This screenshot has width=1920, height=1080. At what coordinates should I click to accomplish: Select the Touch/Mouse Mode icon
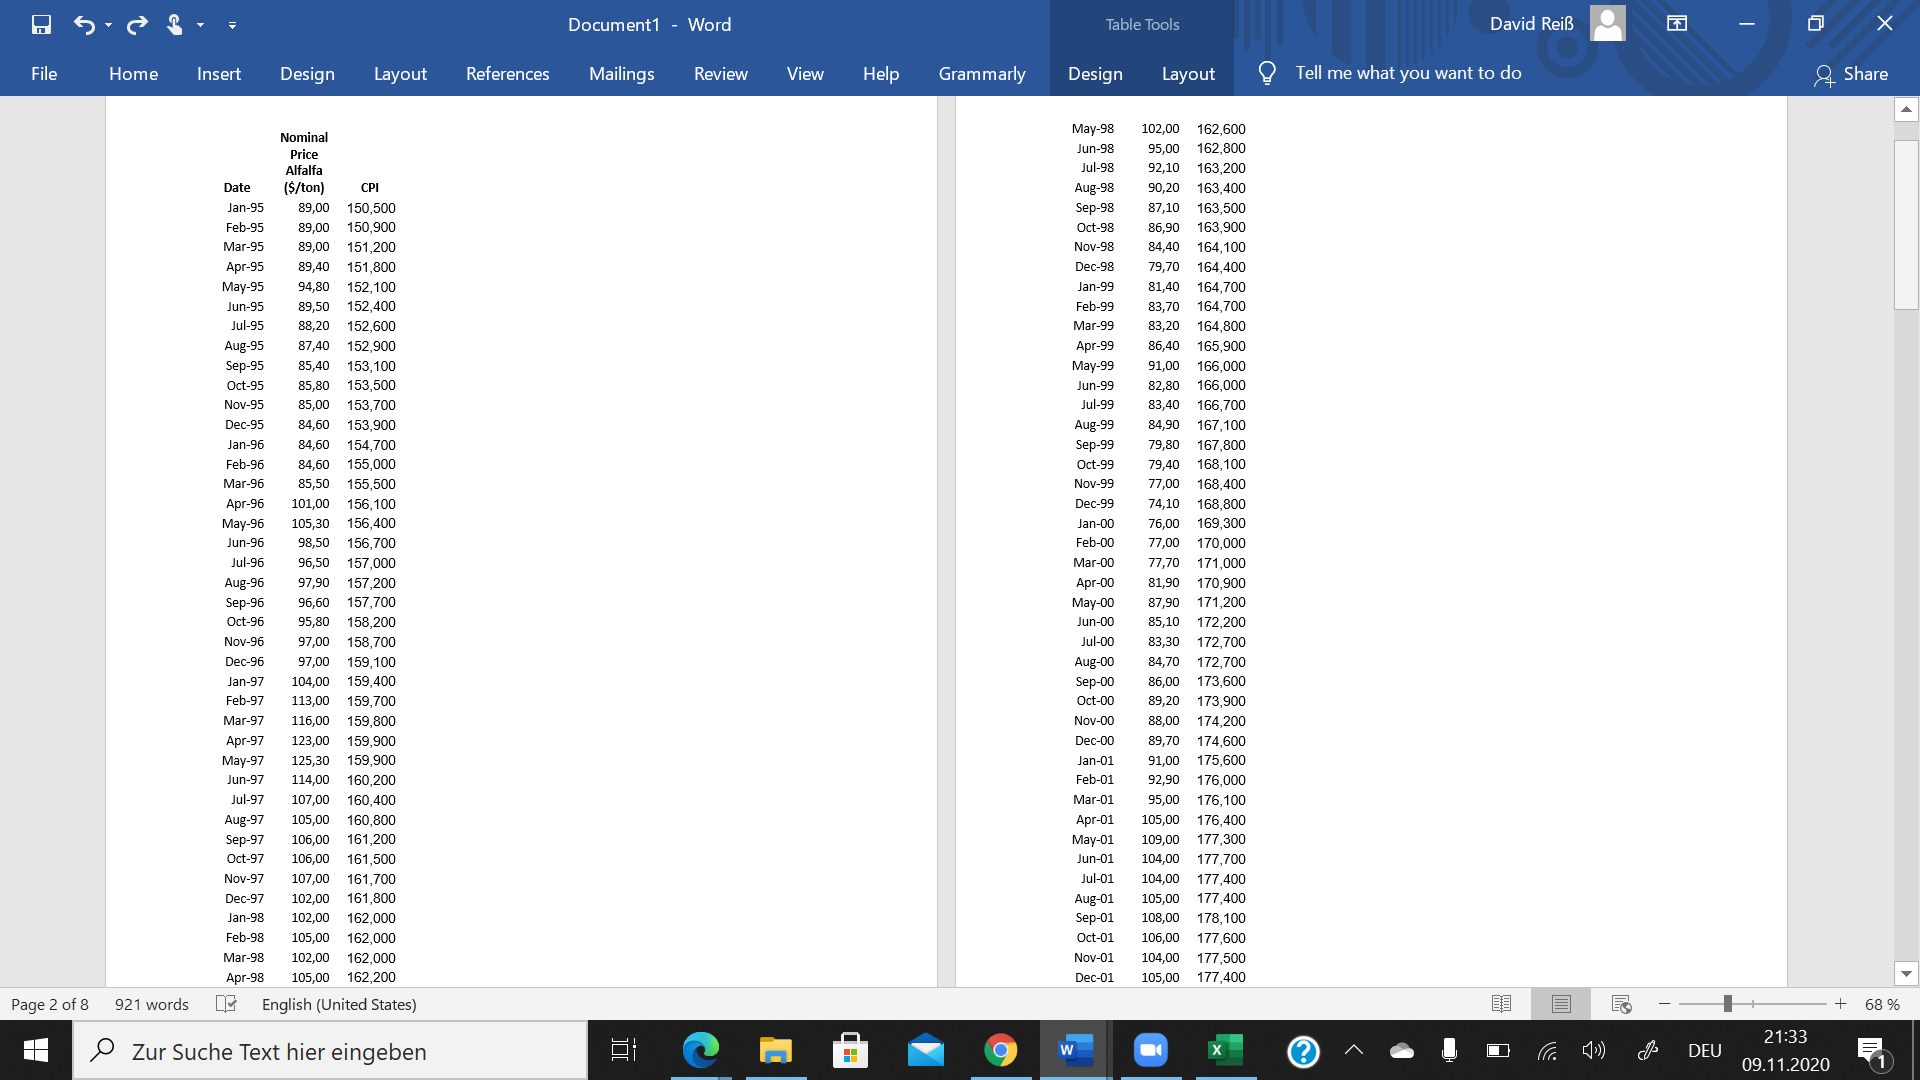[176, 23]
